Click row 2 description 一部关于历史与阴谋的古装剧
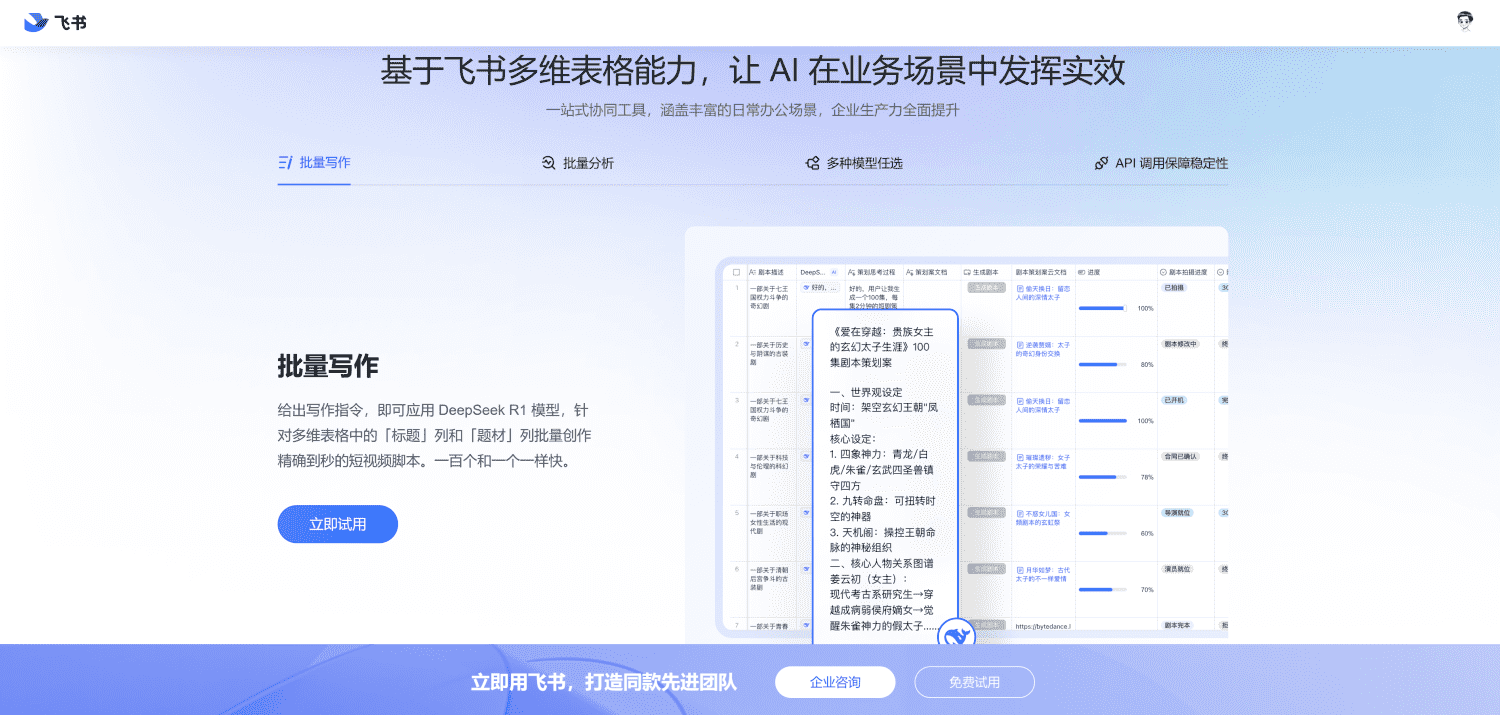 pyautogui.click(x=769, y=353)
